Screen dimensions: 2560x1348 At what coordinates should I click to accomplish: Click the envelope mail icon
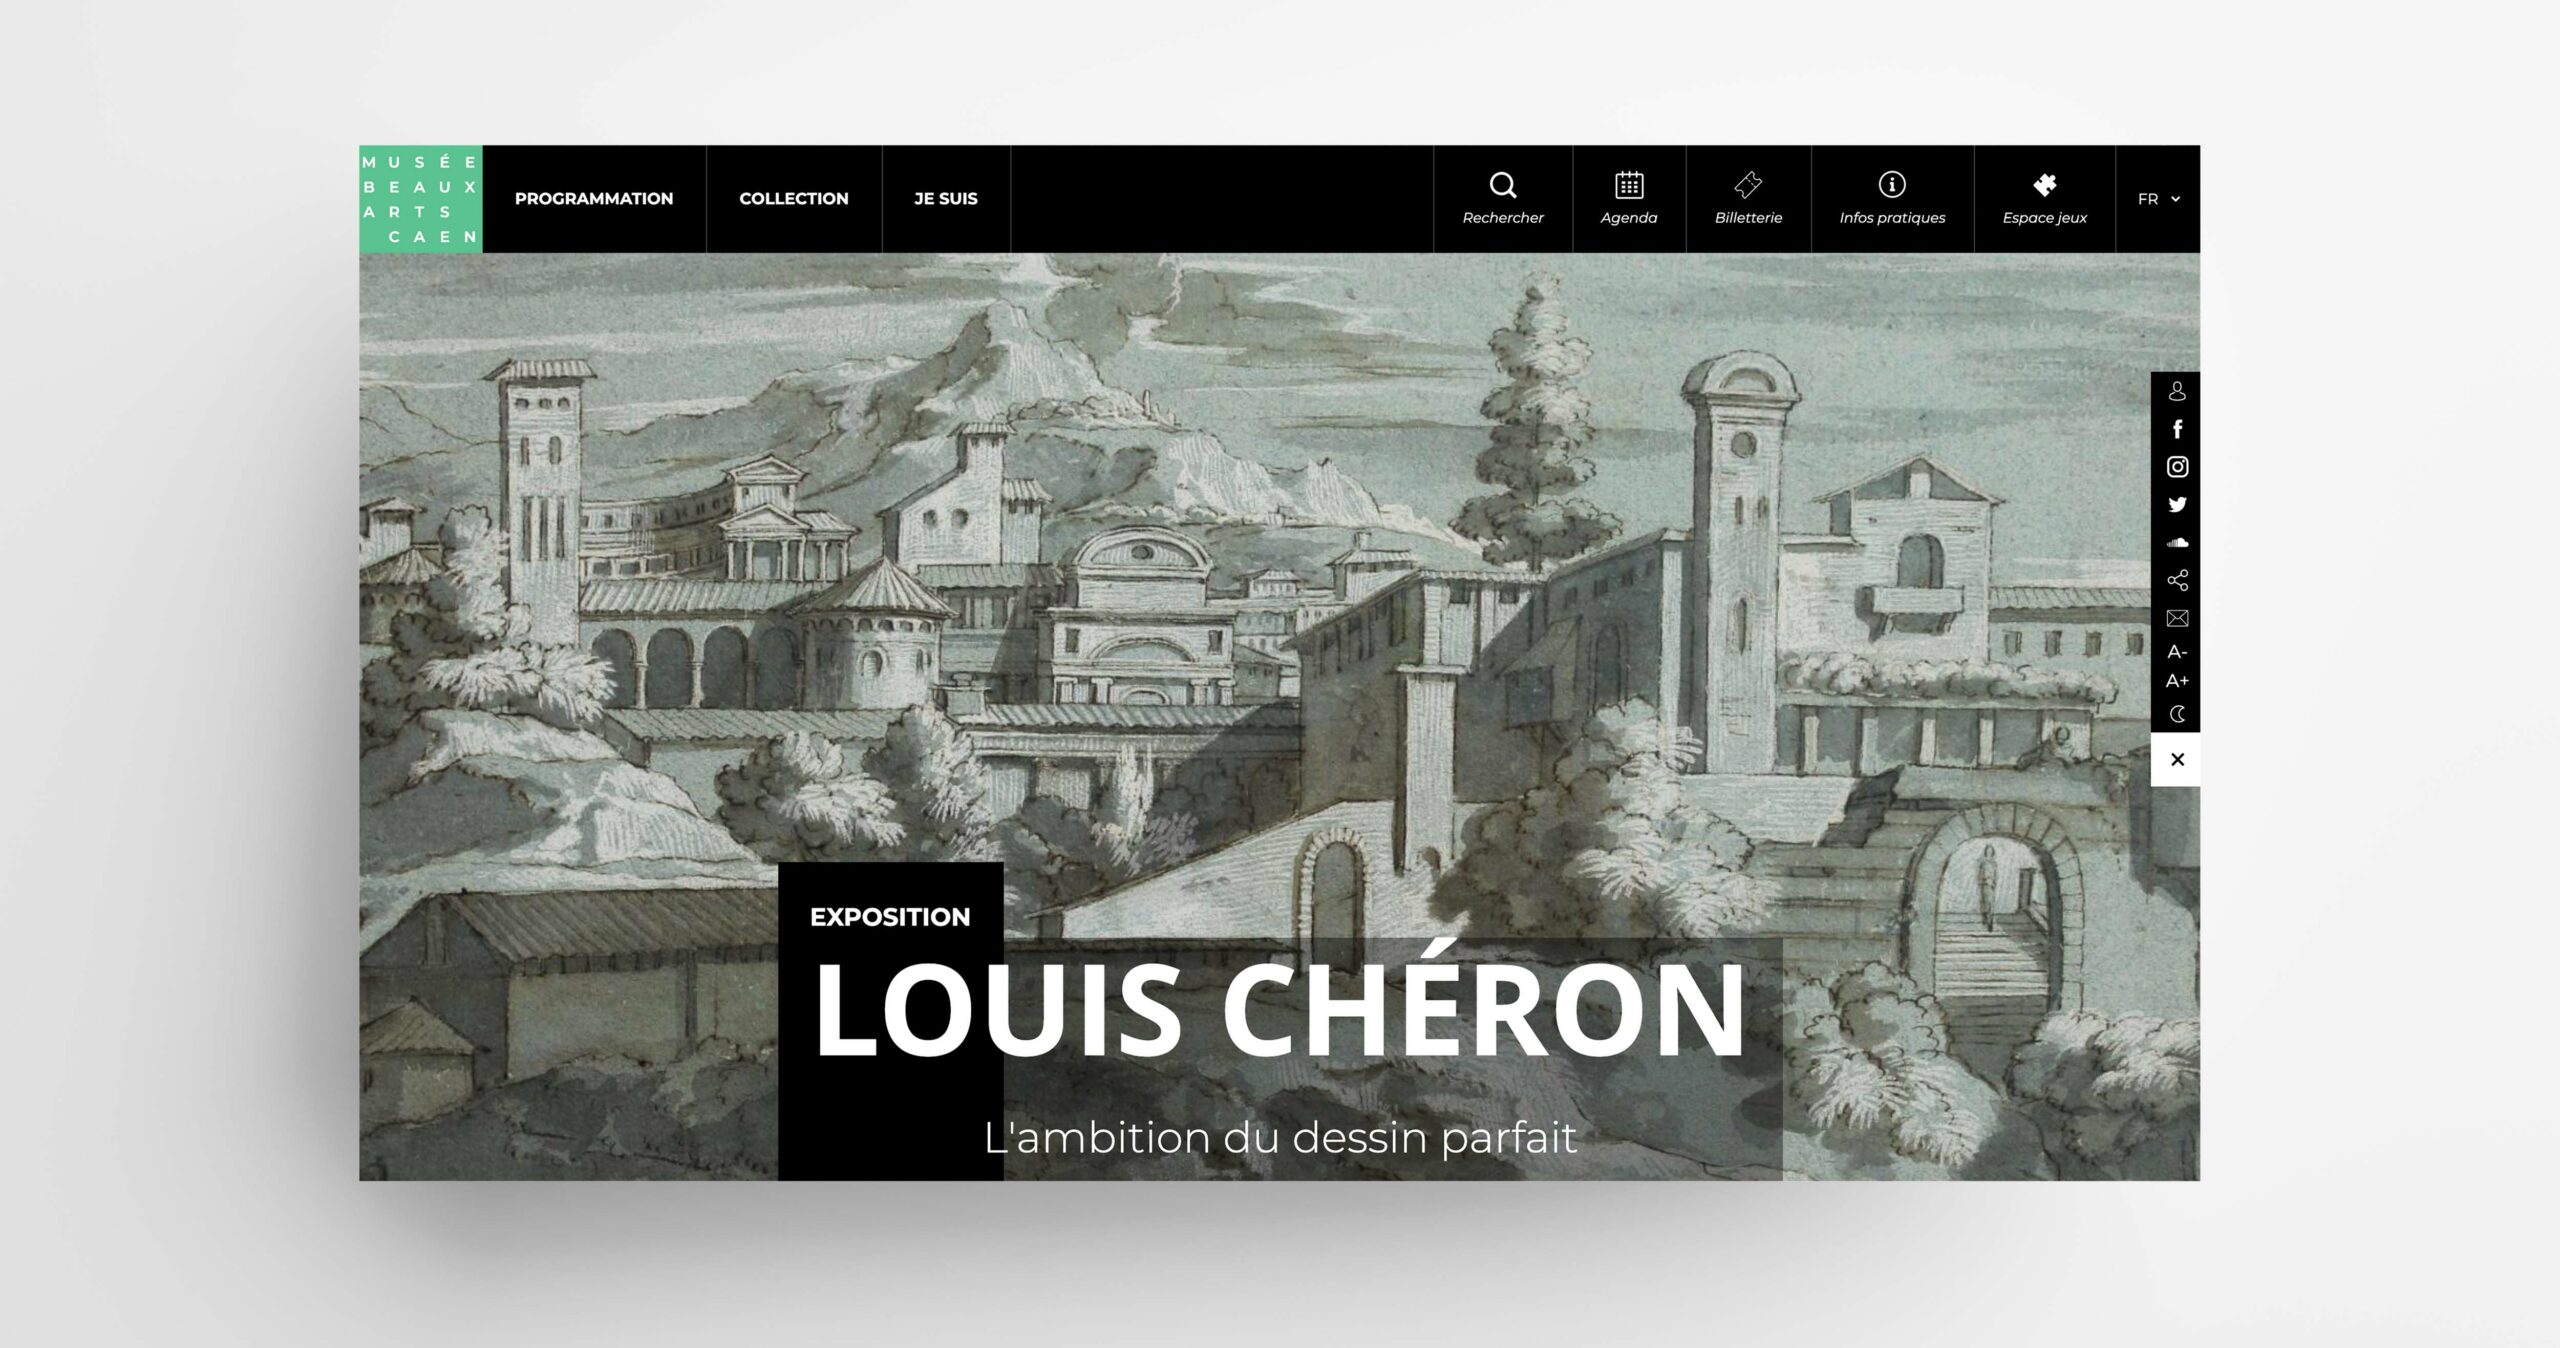[2177, 618]
